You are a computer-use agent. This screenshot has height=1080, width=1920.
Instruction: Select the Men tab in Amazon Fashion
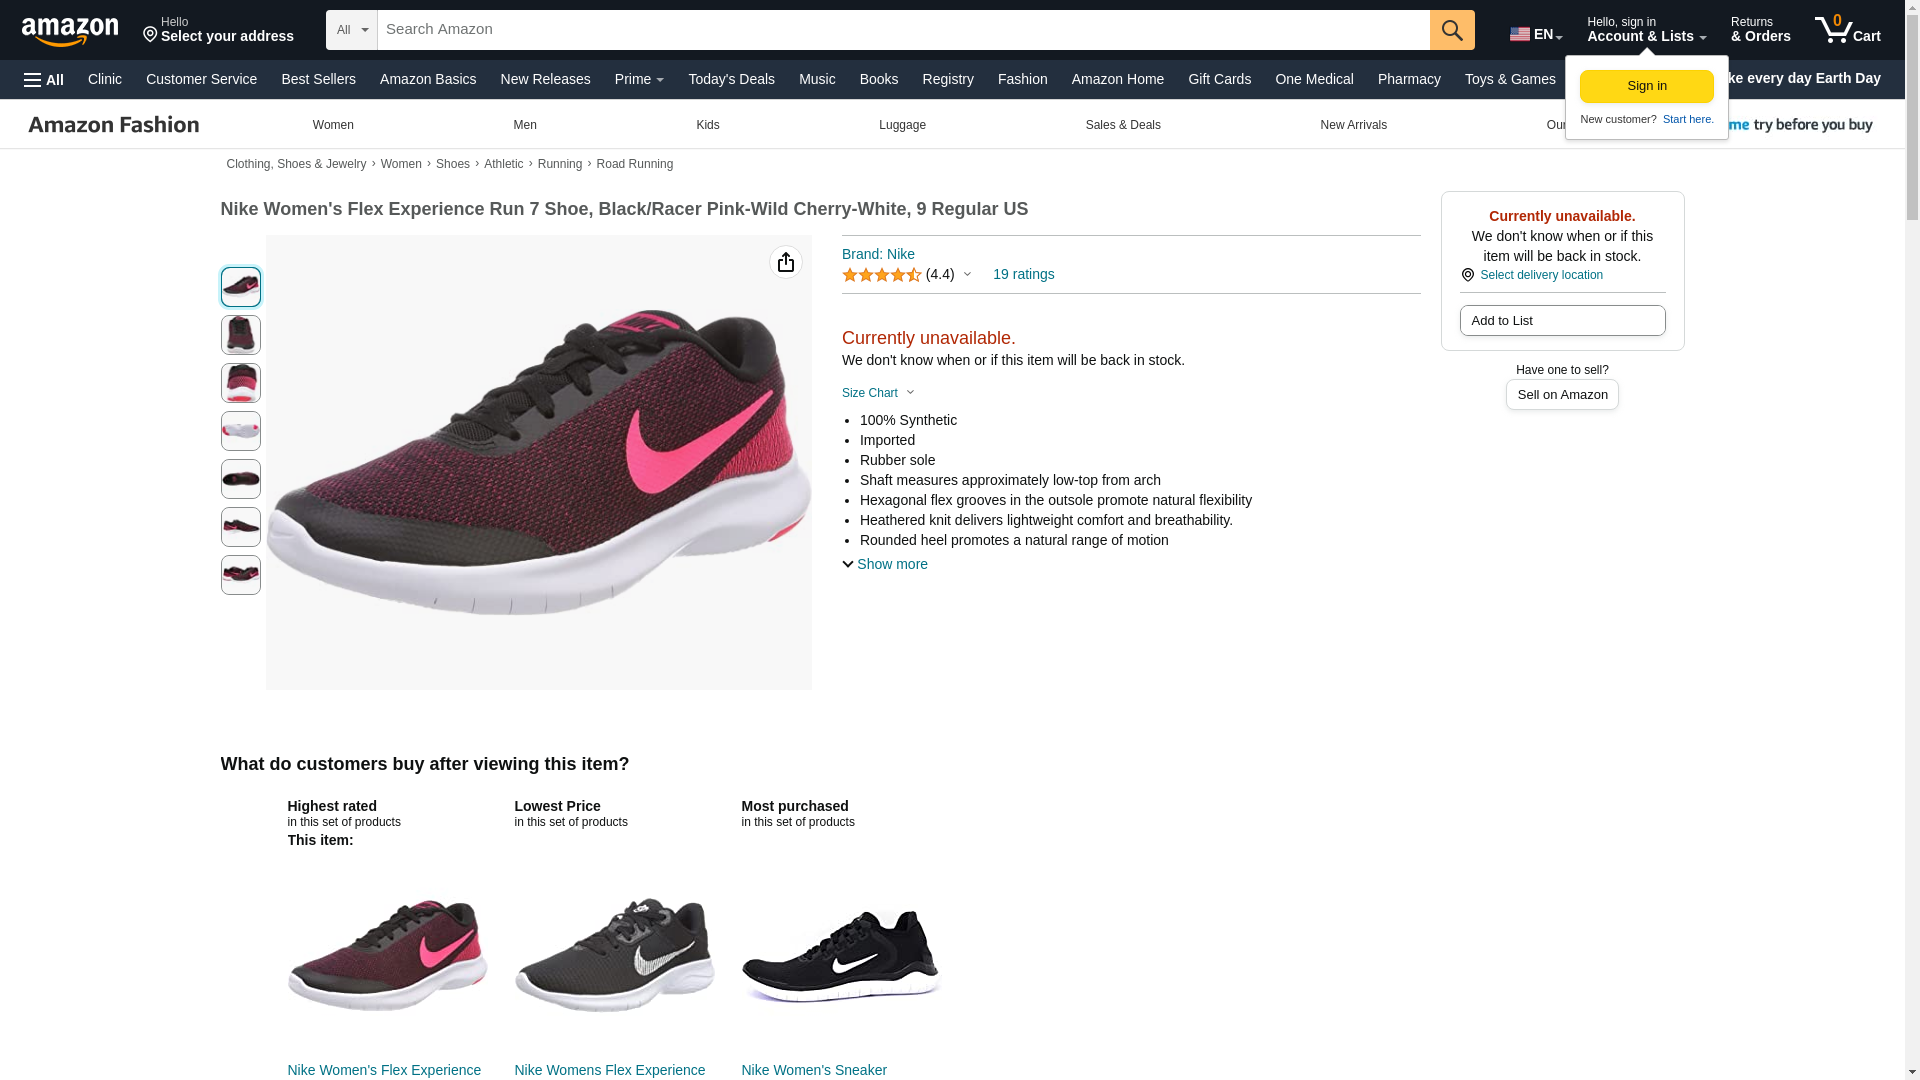(524, 125)
